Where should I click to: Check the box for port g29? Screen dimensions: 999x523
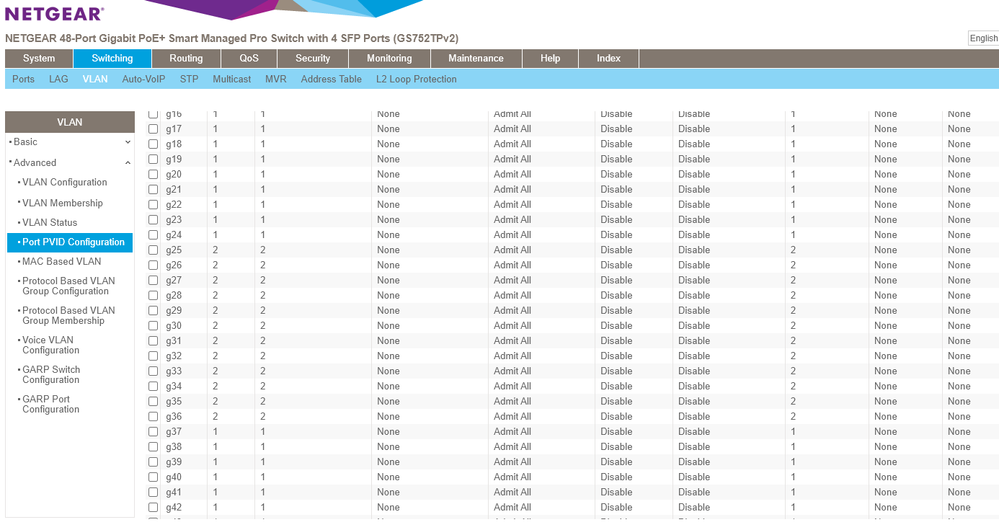click(x=153, y=311)
